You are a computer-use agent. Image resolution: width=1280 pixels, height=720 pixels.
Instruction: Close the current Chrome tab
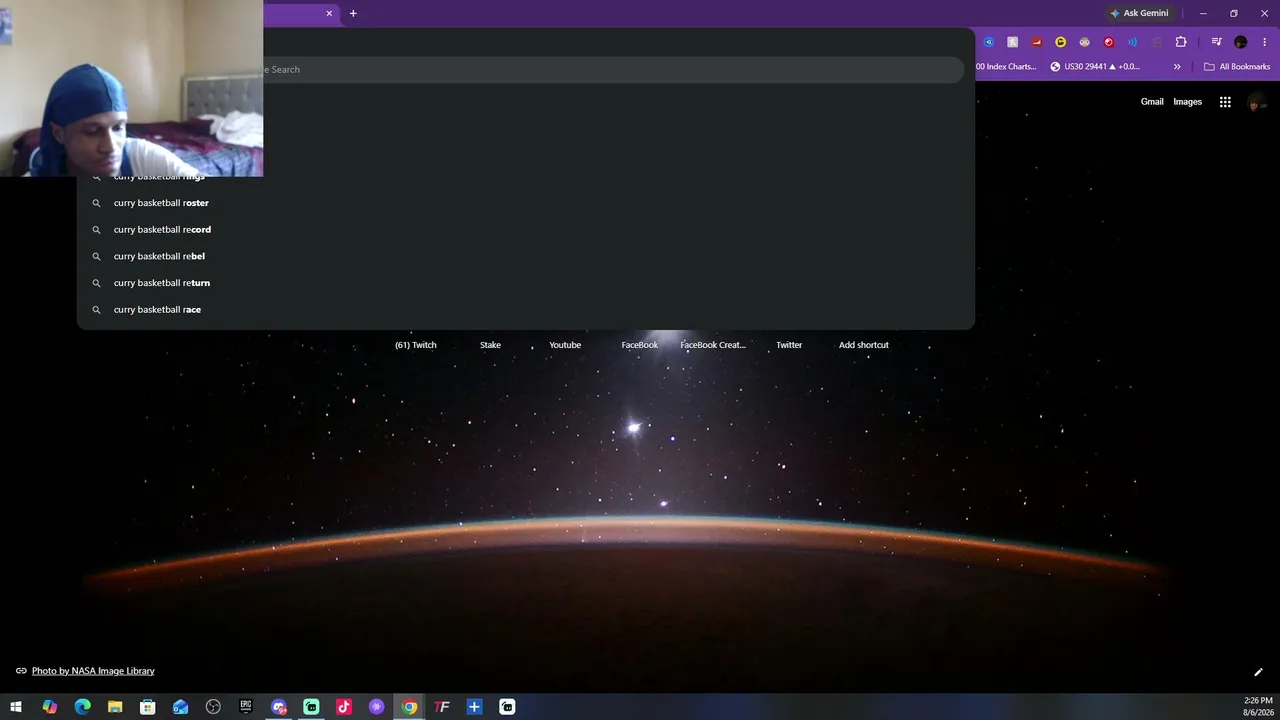point(329,13)
